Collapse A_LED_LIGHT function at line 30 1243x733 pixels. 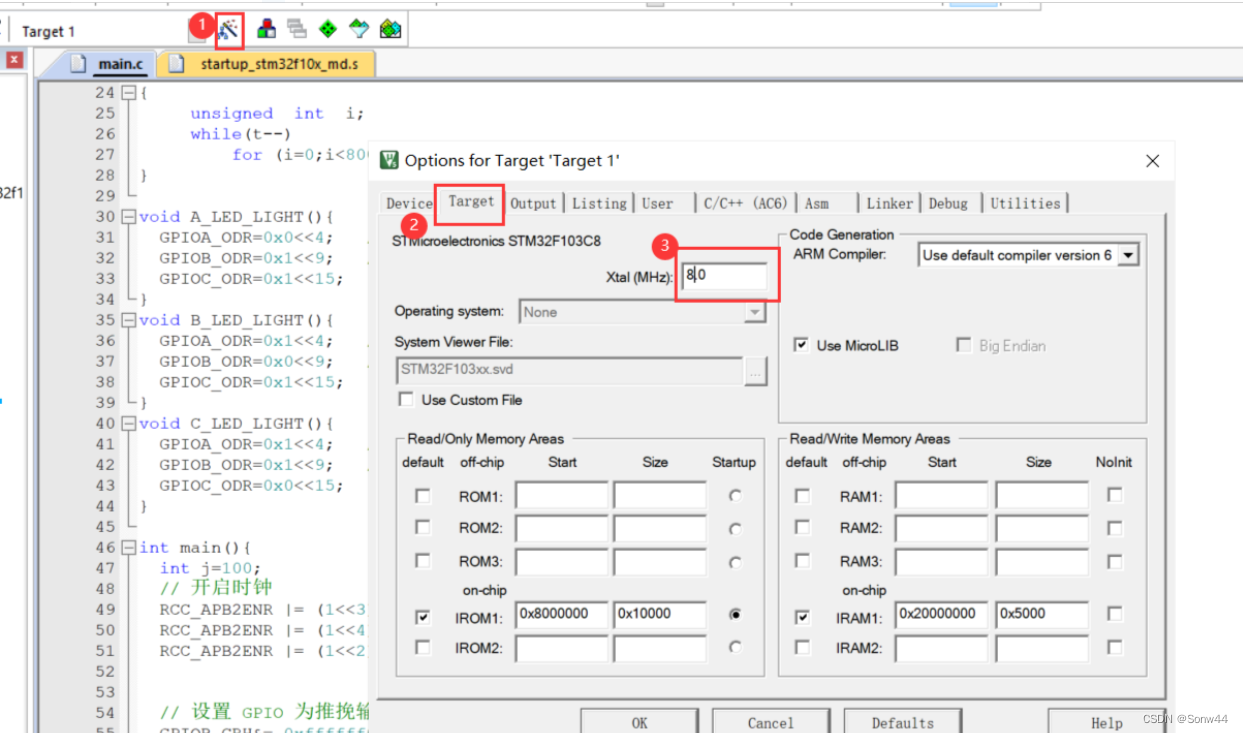tap(128, 216)
